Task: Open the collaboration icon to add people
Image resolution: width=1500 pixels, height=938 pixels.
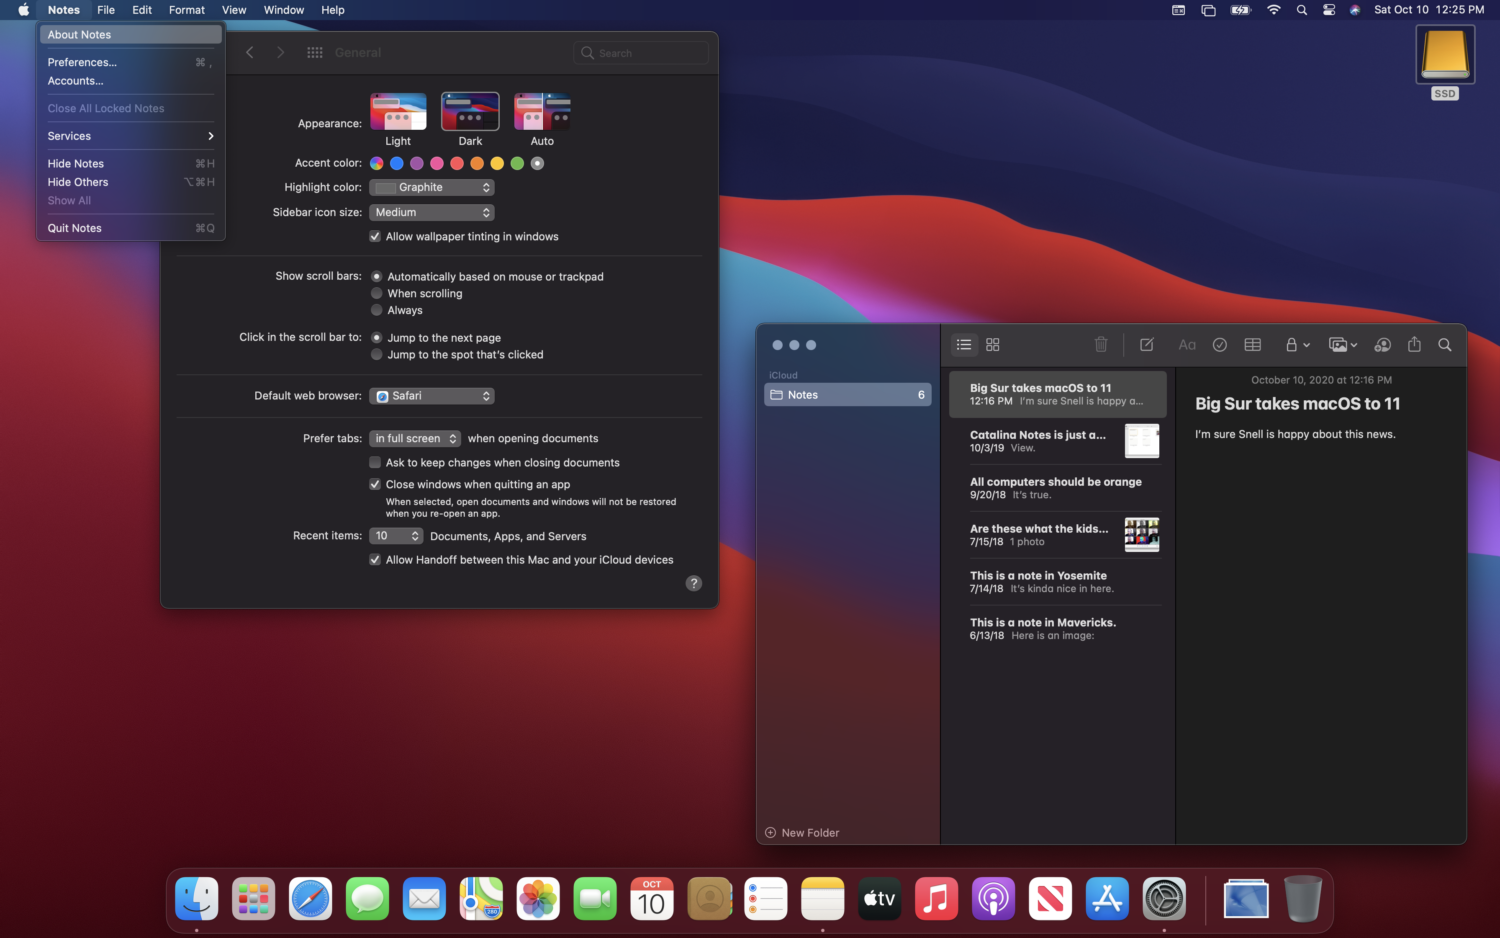Action: point(1382,344)
